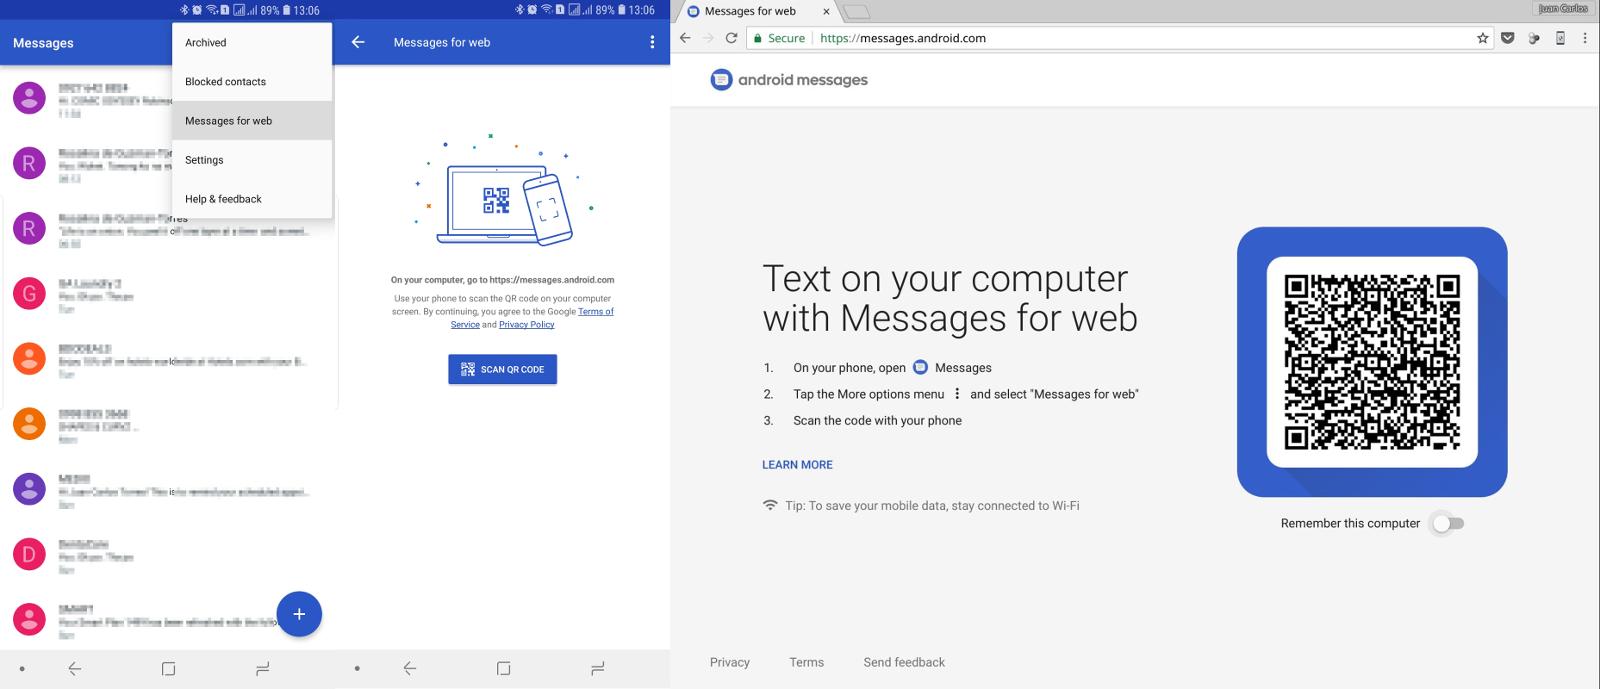Click the Privacy footer link
1600x689 pixels.
pyautogui.click(x=729, y=662)
